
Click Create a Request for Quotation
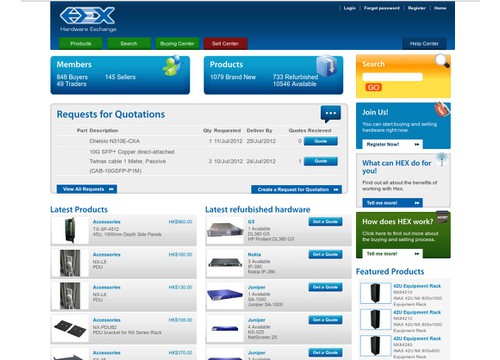(x=296, y=189)
